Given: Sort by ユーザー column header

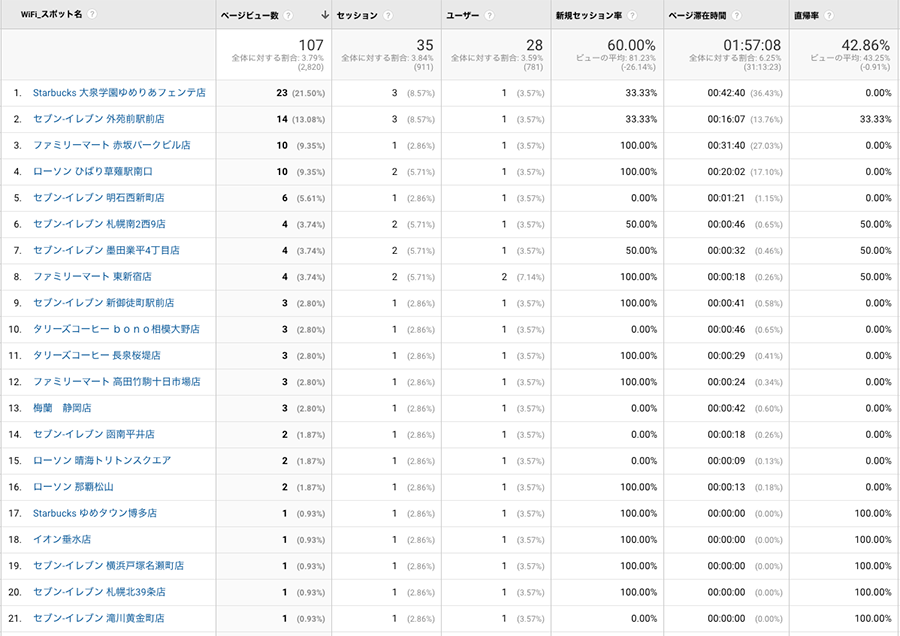Looking at the screenshot, I should [463, 15].
